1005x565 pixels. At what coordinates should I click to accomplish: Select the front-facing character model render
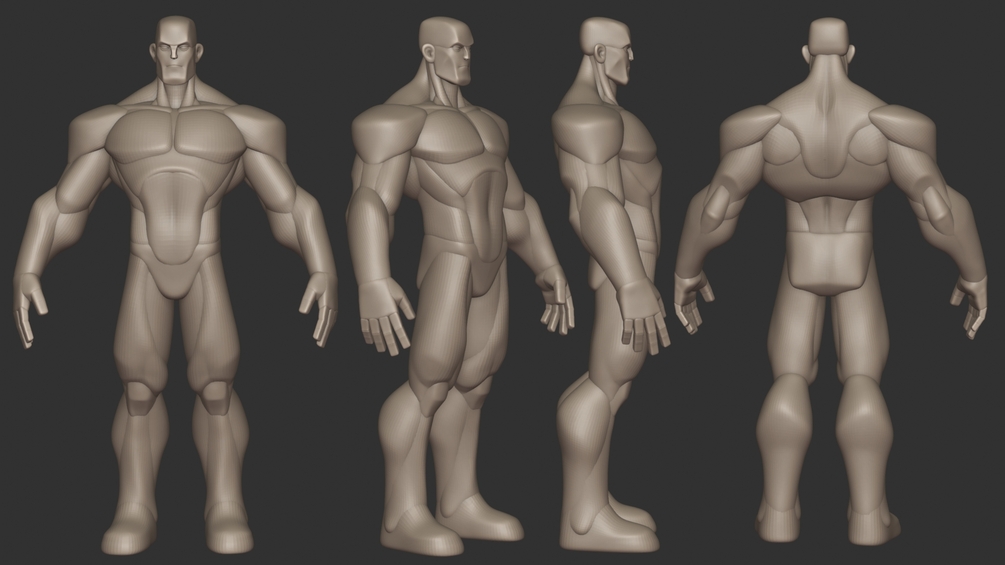[174, 286]
